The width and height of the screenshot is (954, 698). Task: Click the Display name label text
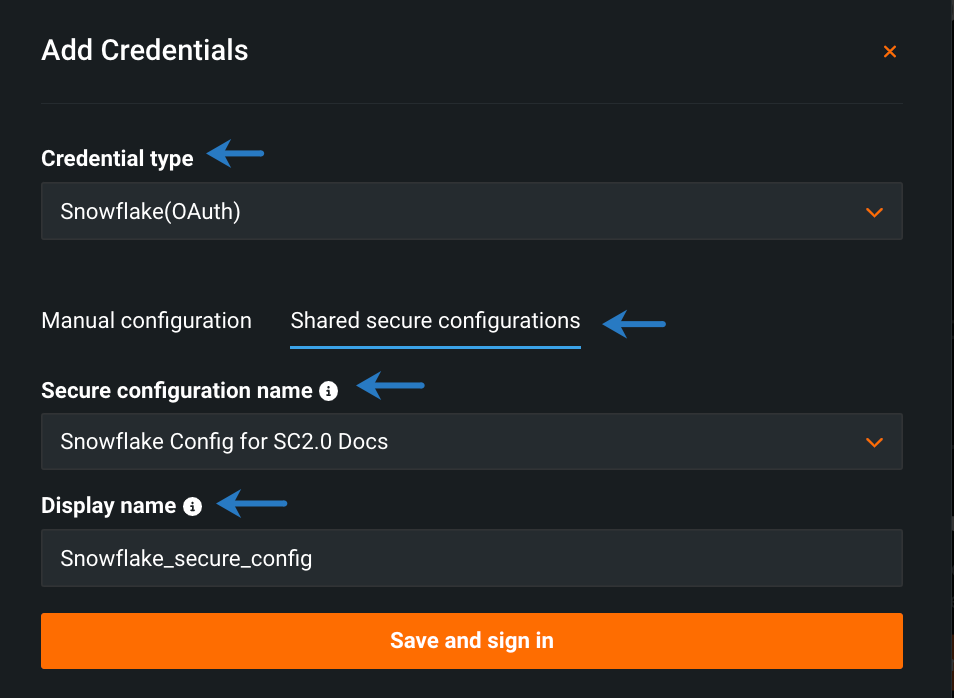tap(108, 506)
